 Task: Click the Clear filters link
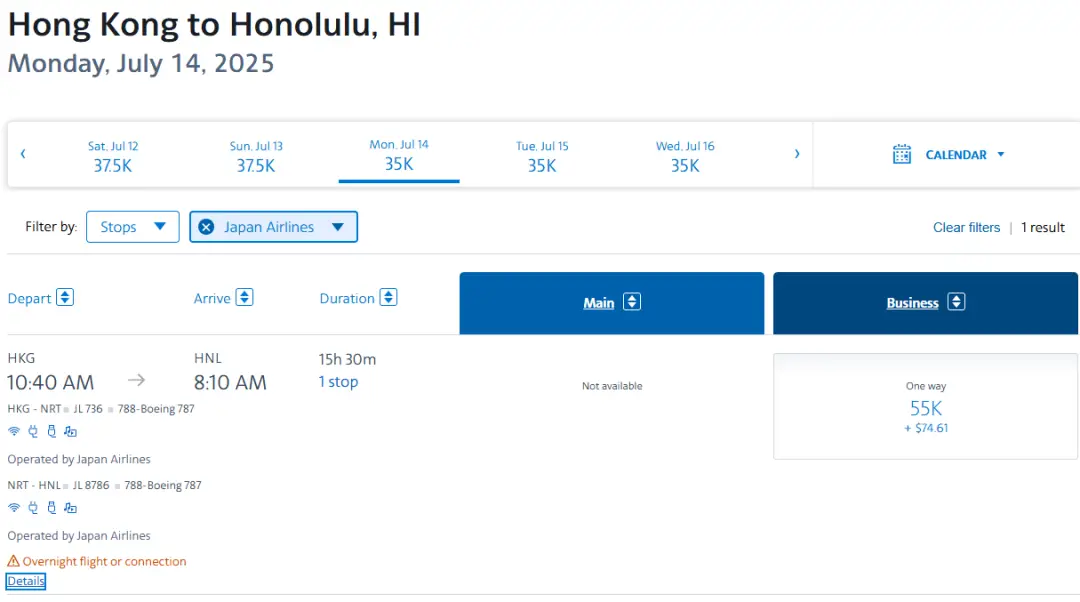coord(966,227)
